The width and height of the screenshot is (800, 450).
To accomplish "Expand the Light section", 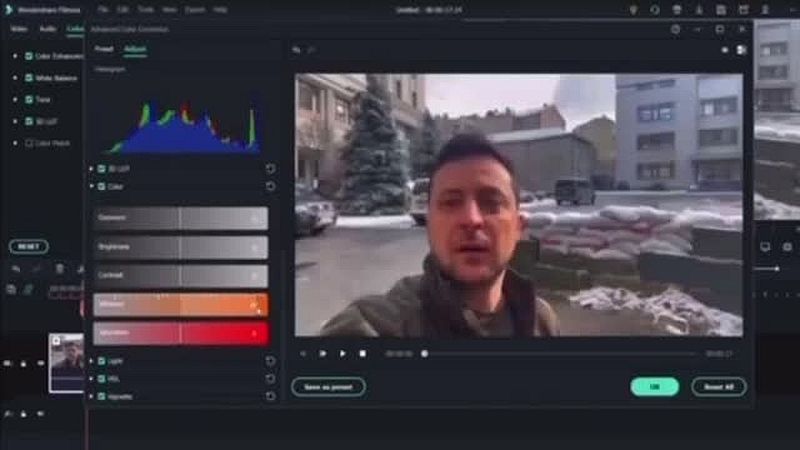I will click(91, 361).
